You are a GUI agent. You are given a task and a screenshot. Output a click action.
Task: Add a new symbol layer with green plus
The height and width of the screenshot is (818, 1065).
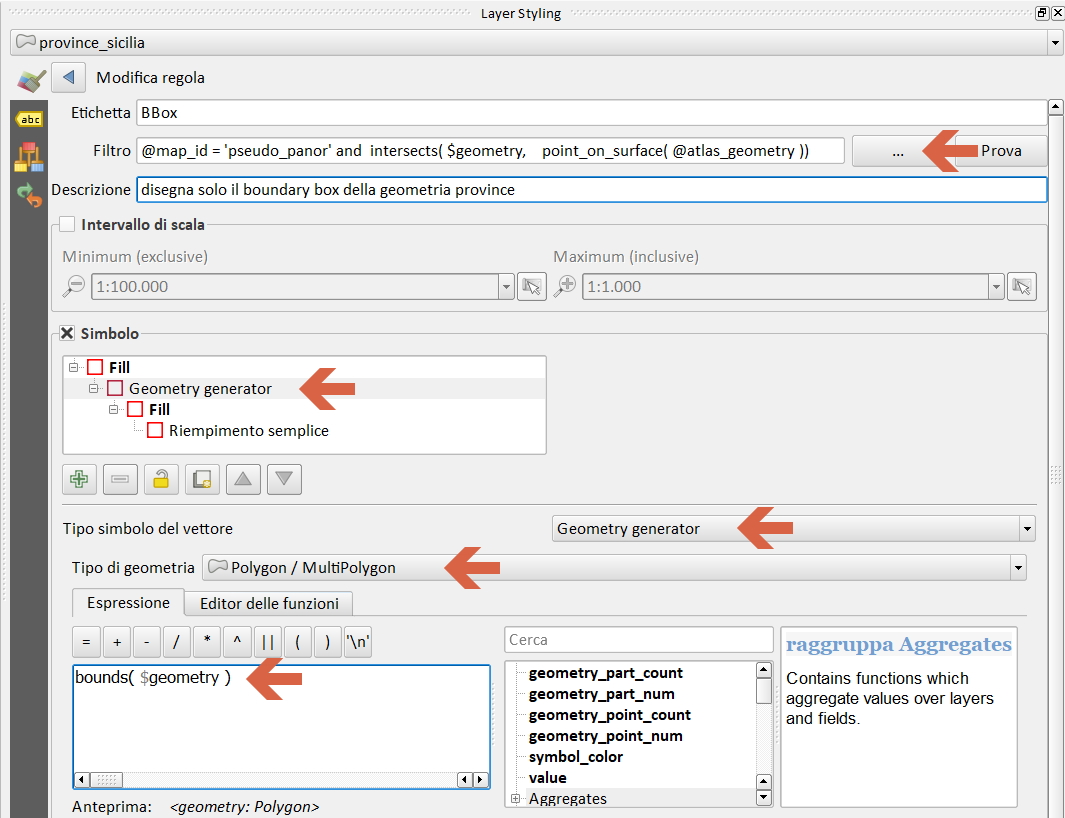[x=79, y=479]
